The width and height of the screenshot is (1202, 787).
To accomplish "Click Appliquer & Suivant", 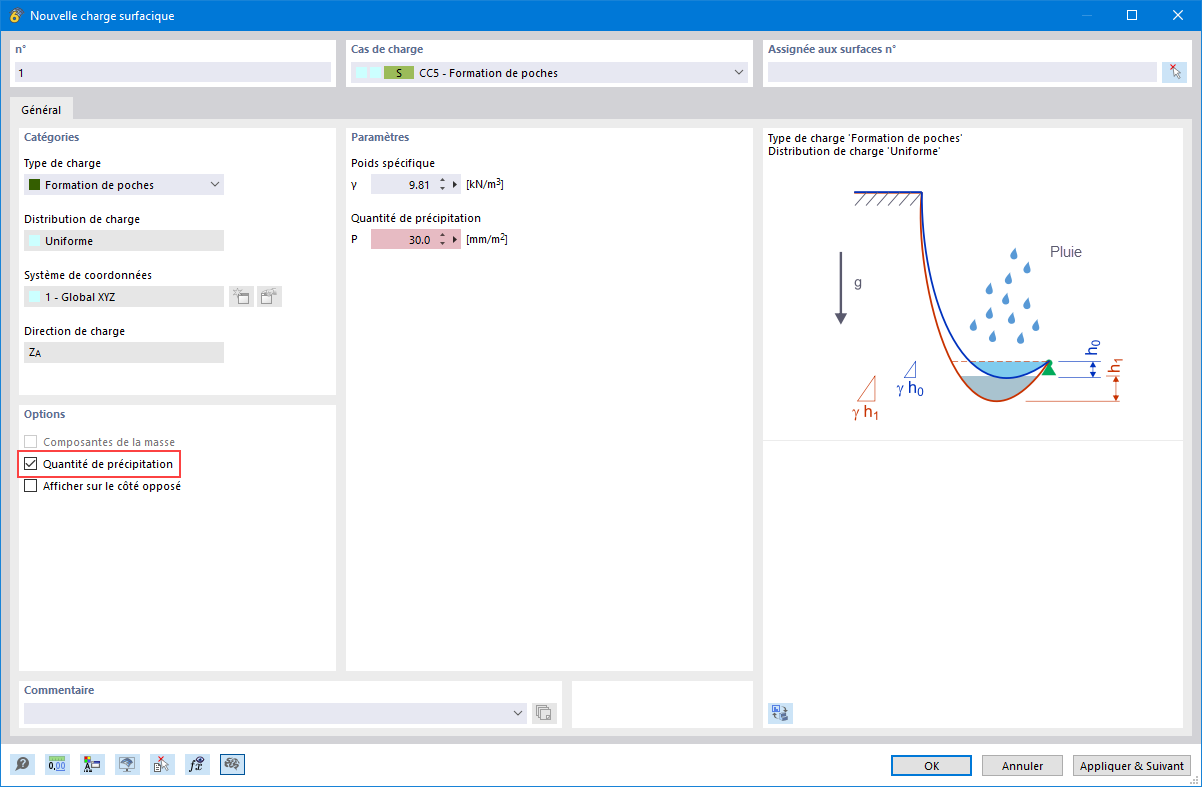I will pyautogui.click(x=1131, y=765).
